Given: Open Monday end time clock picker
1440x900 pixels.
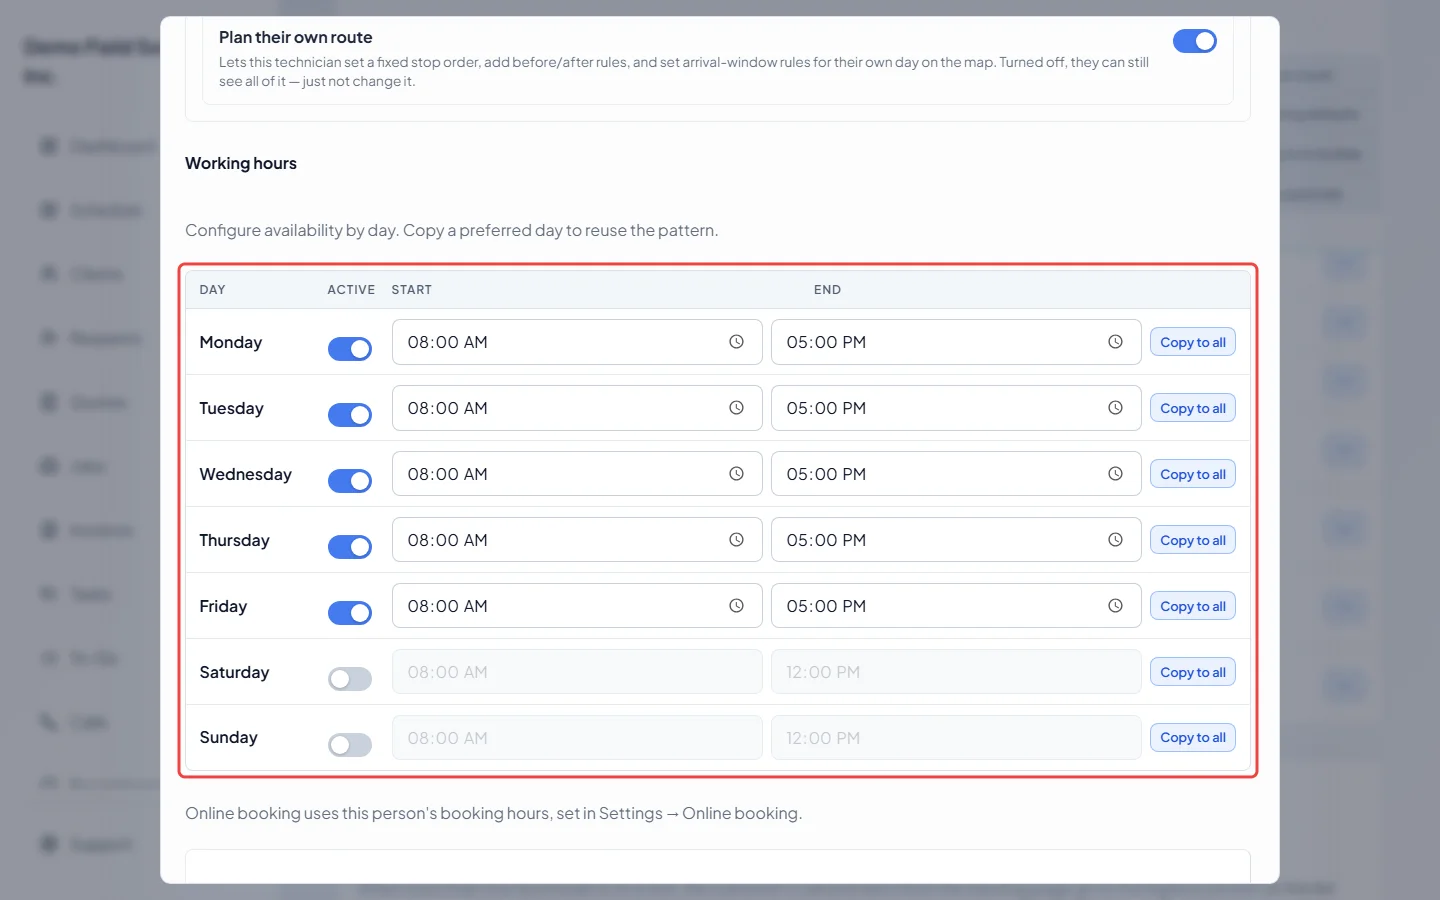Looking at the screenshot, I should 1115,342.
